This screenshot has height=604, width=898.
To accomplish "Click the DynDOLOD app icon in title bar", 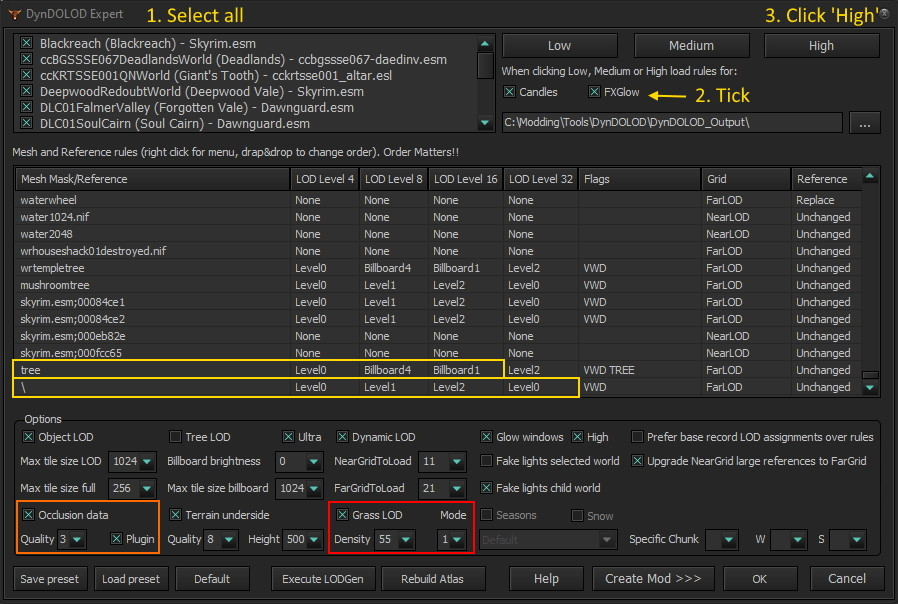I will [x=14, y=14].
